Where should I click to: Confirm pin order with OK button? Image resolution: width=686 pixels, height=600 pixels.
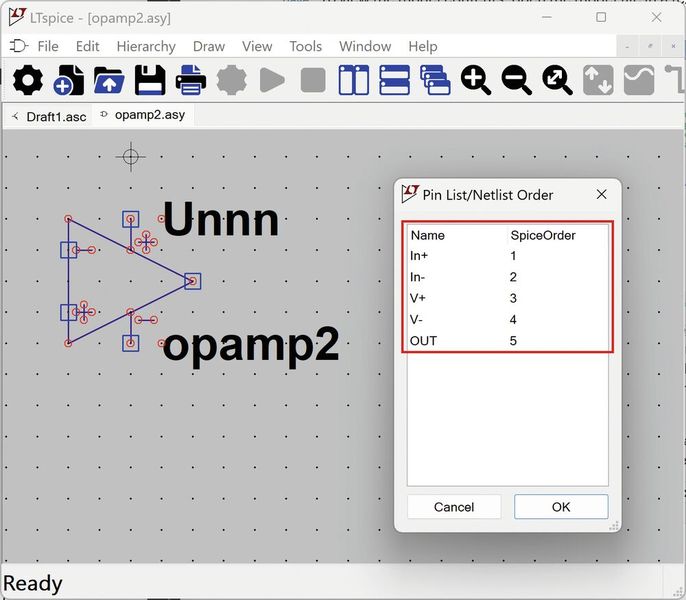[x=561, y=507]
